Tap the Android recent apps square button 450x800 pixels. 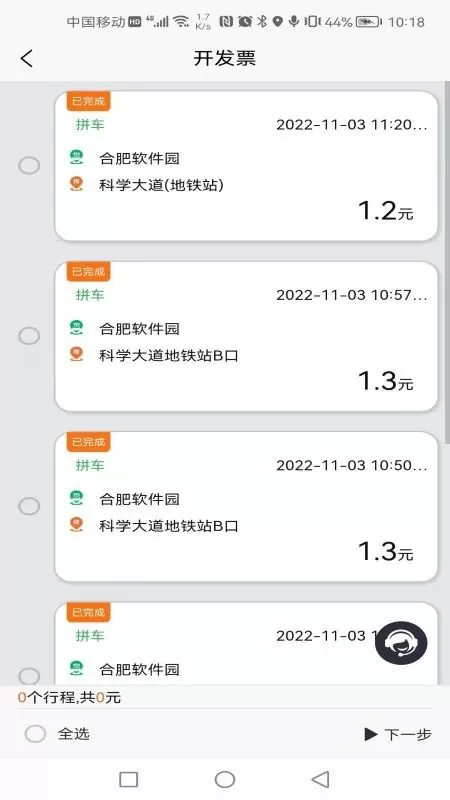pos(129,779)
